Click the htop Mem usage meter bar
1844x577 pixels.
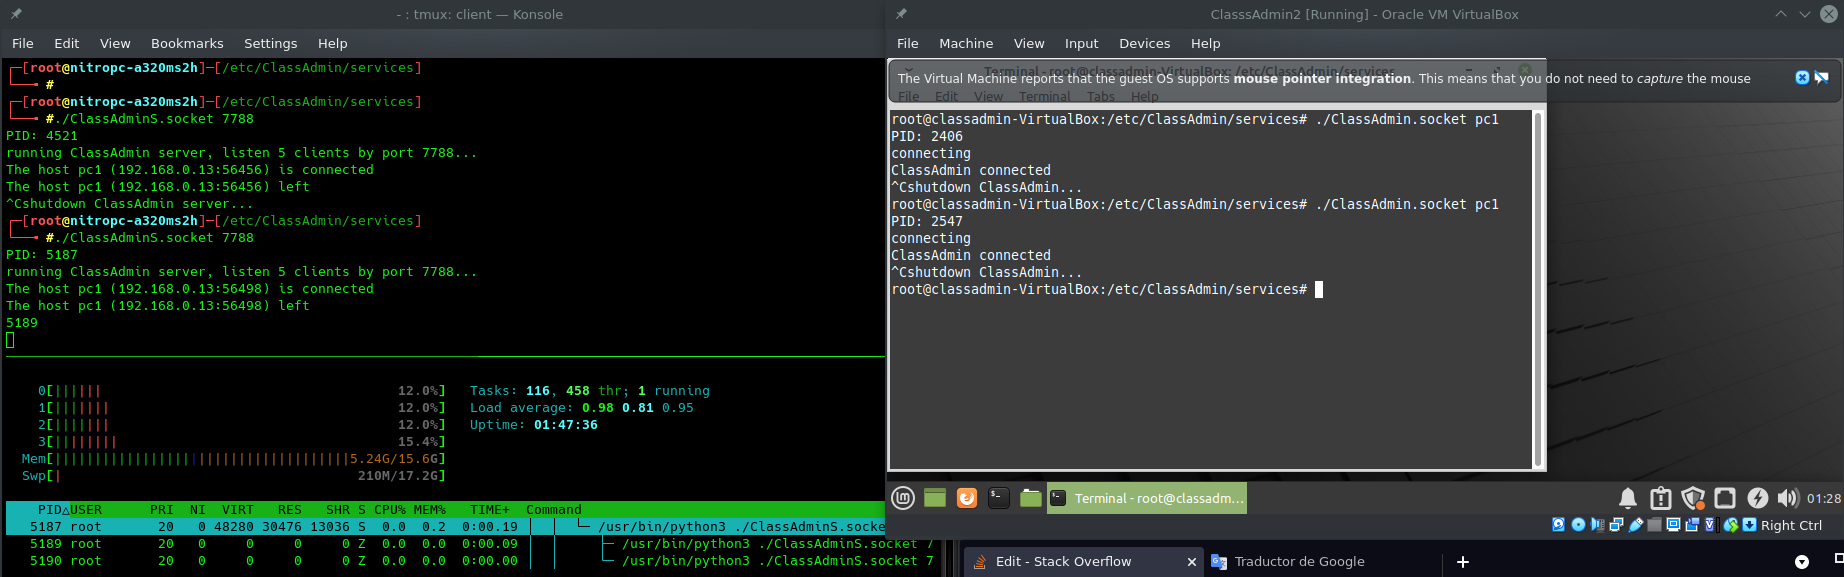[234, 459]
